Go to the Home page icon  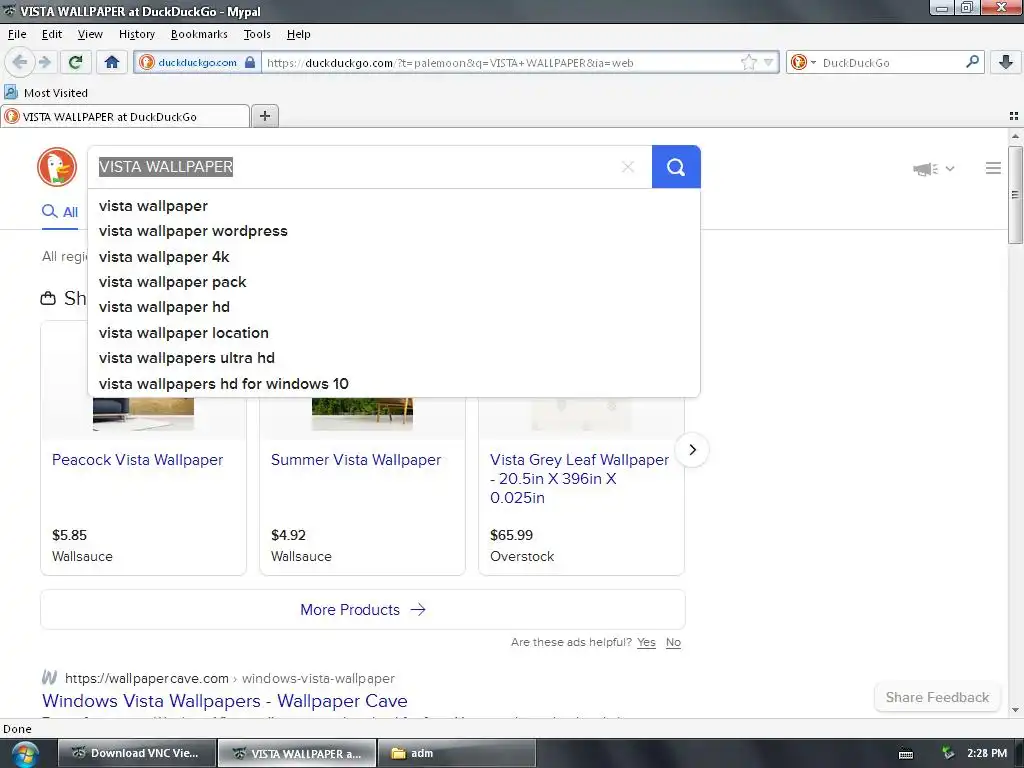(112, 62)
